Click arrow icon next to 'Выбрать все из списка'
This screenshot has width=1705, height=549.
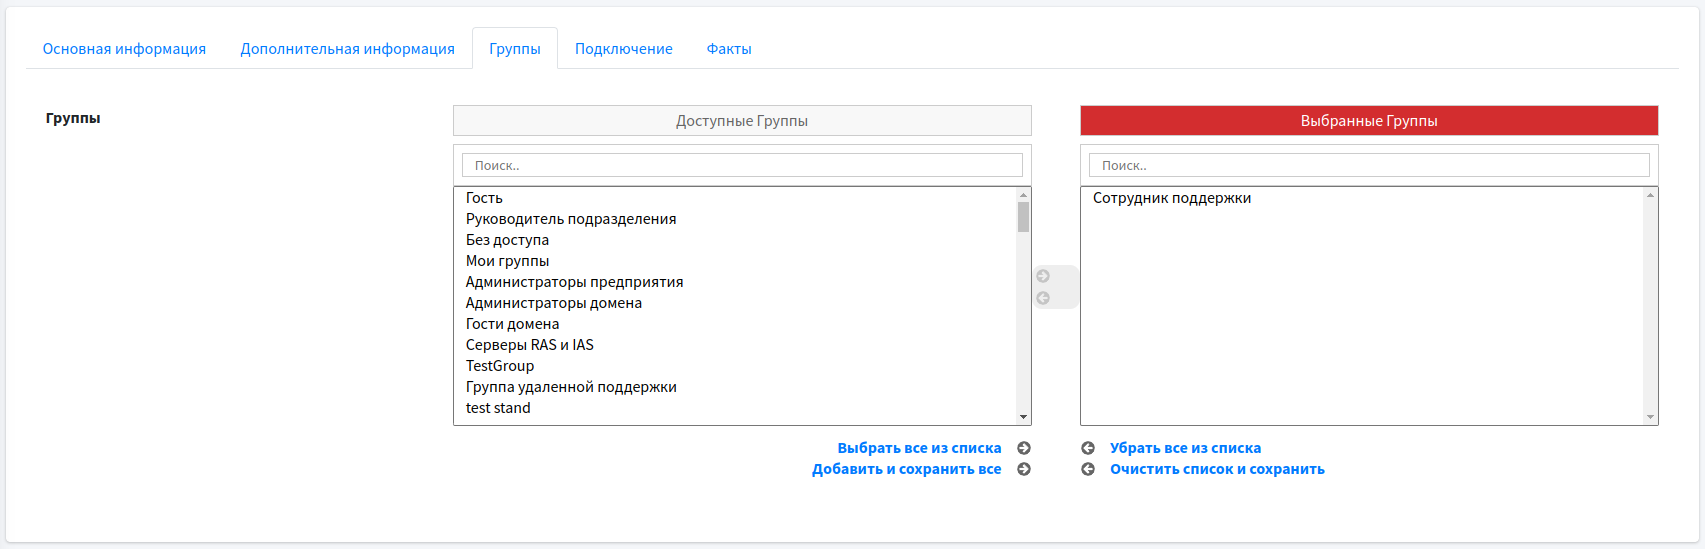click(x=1024, y=448)
